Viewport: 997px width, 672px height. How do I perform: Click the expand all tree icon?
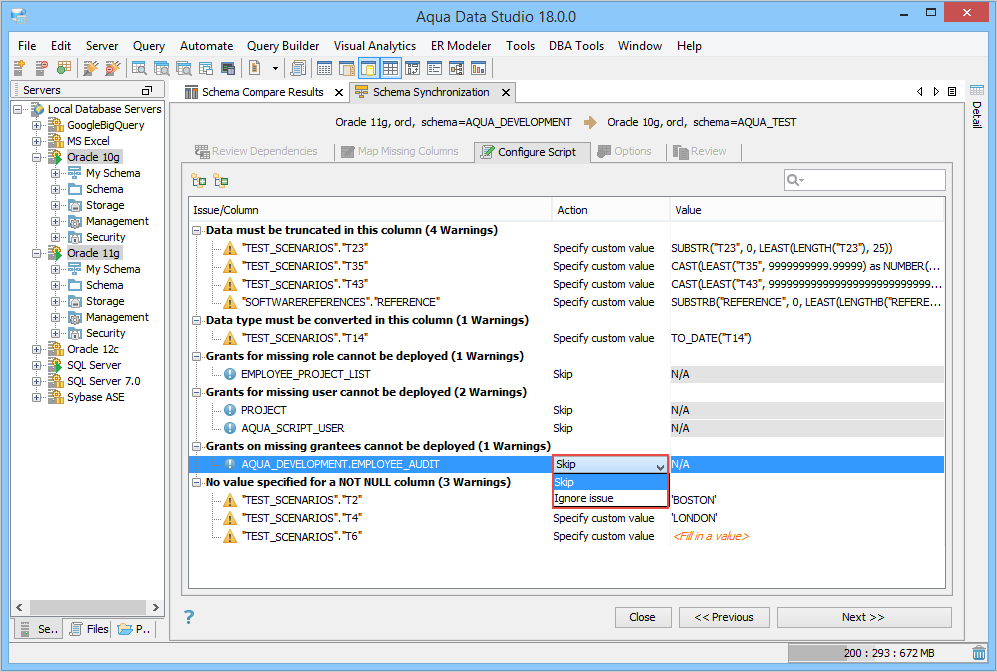coord(199,181)
